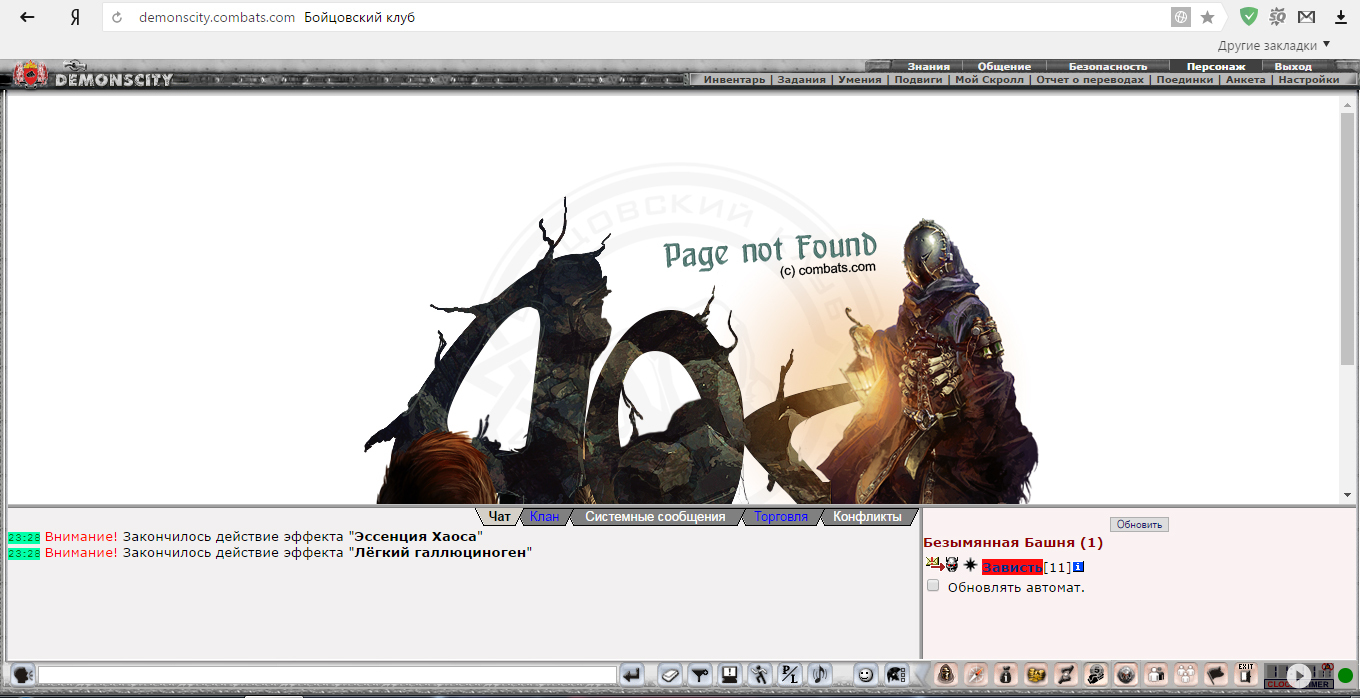
Task: Click the Yandex Я home button
Action: (75, 17)
